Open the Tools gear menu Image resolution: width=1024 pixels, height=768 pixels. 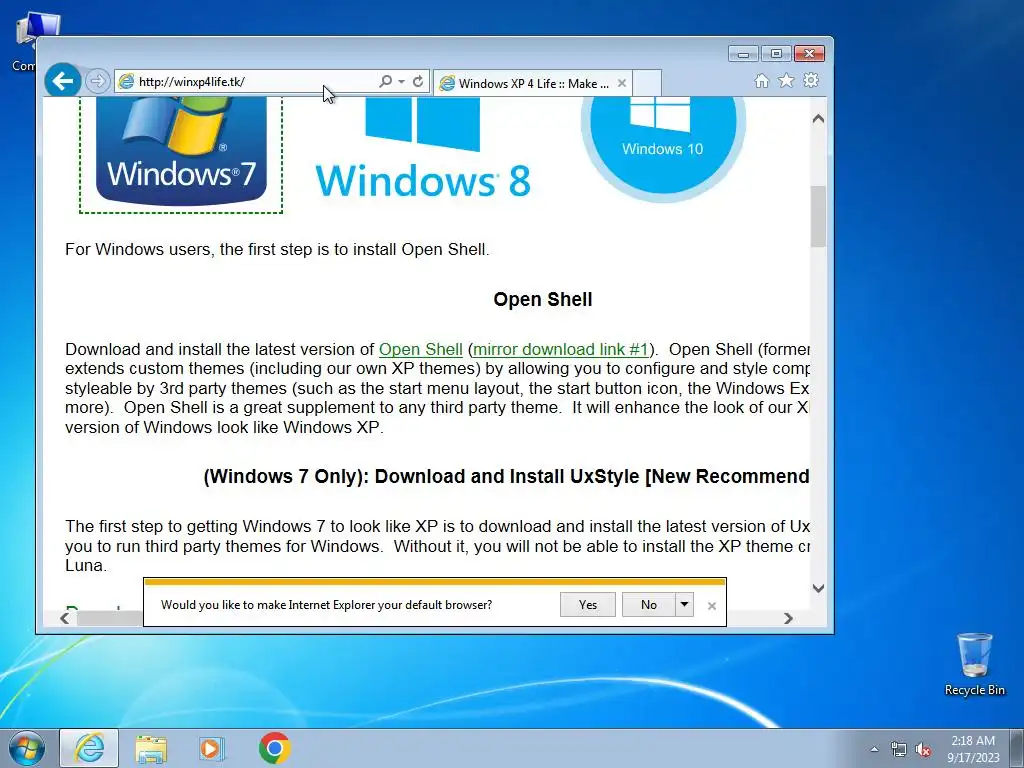pyautogui.click(x=811, y=80)
